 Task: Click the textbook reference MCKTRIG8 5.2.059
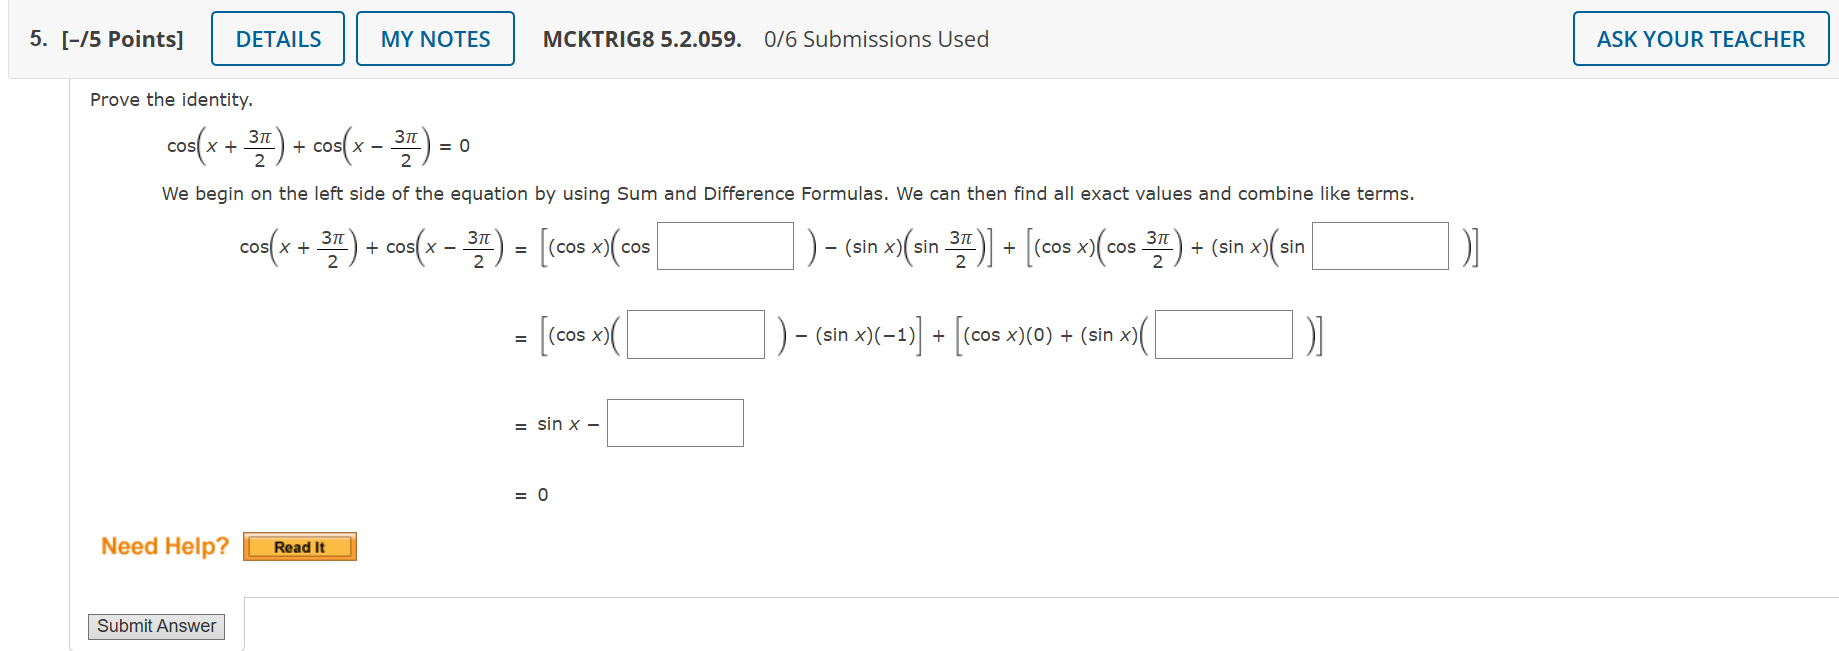643,39
